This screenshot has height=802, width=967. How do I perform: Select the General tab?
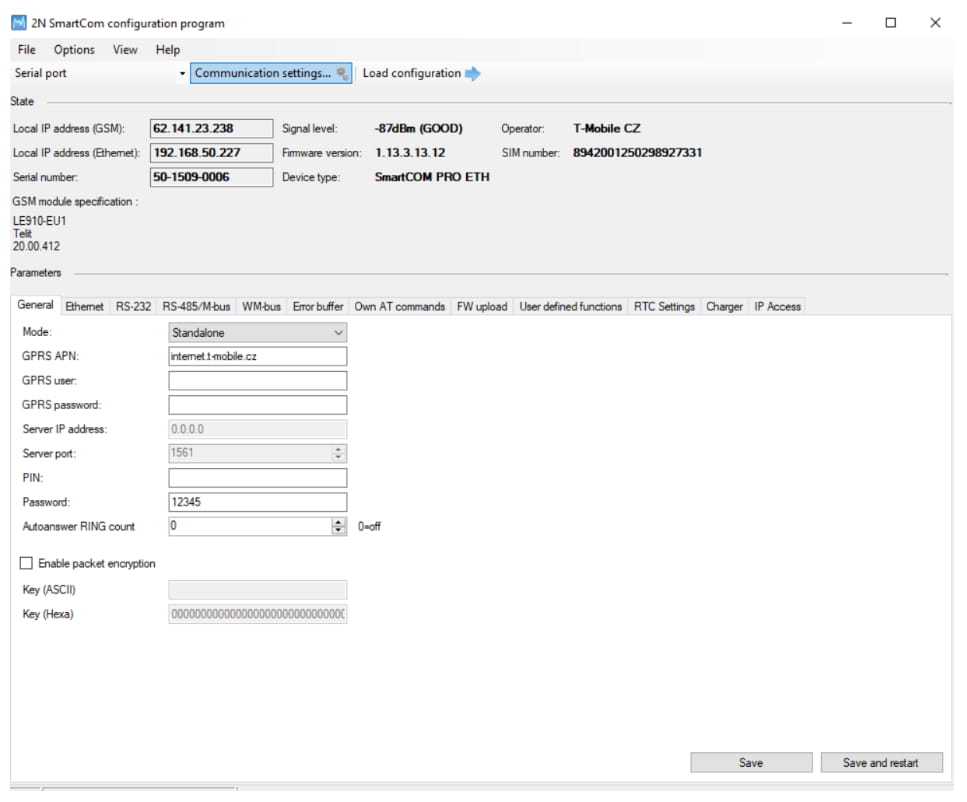pos(35,305)
